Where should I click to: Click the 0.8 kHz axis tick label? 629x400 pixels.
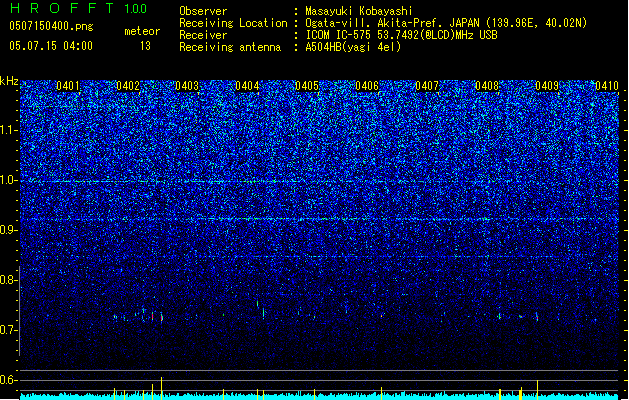[x=9, y=280]
